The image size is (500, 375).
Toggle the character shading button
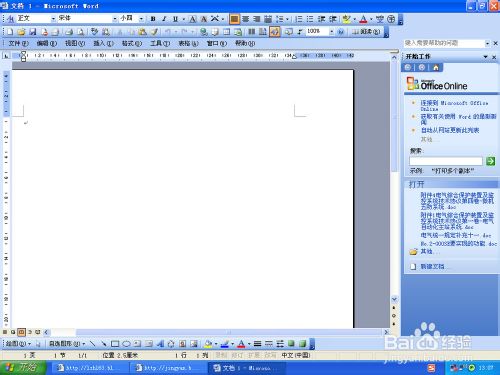pos(204,19)
